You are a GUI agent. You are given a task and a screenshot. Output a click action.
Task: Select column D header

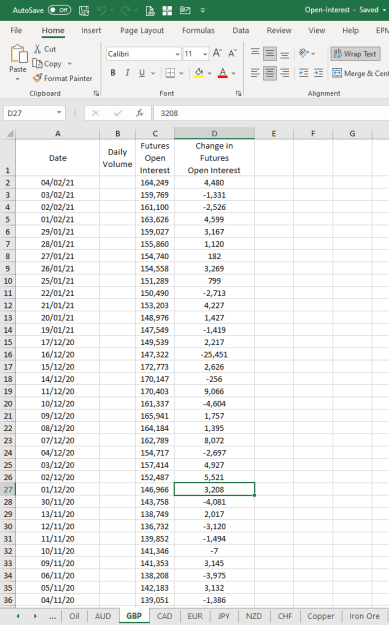point(214,133)
